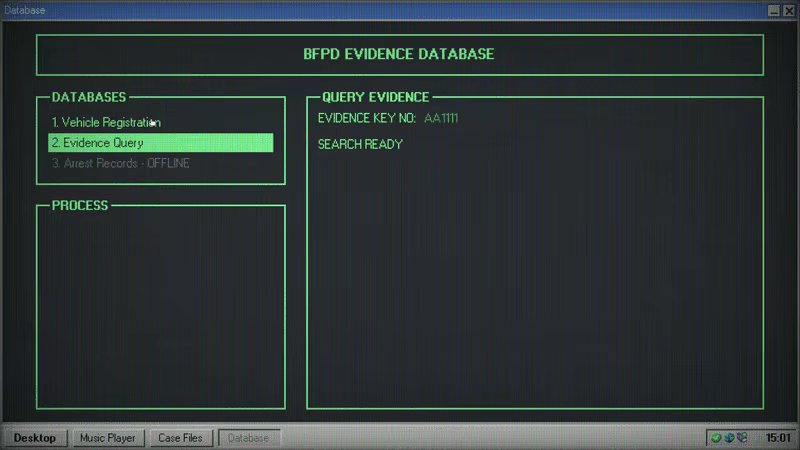Minimize the Database window
Viewport: 800px width, 450px height.
[x=773, y=10]
